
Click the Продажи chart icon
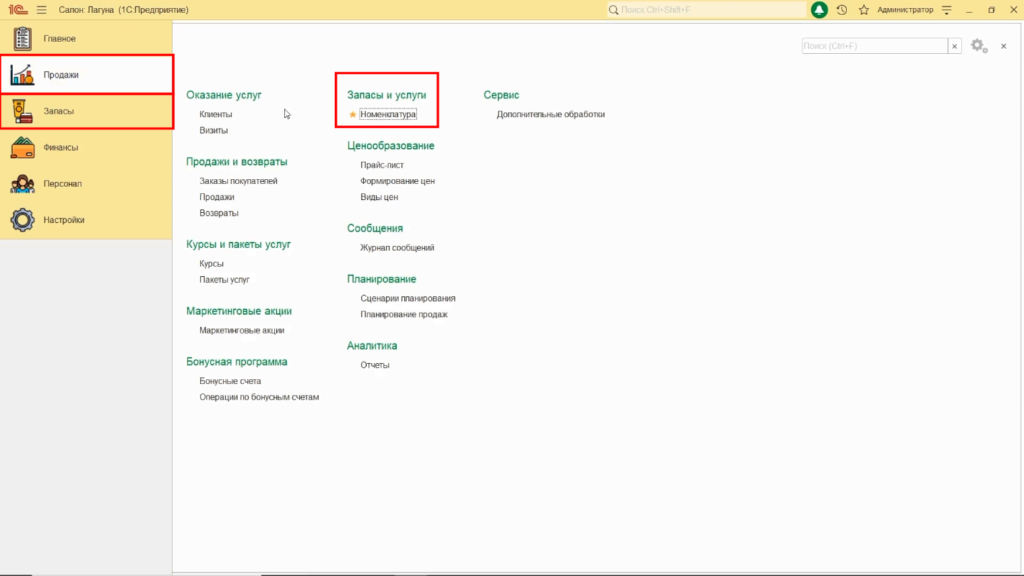(22, 74)
